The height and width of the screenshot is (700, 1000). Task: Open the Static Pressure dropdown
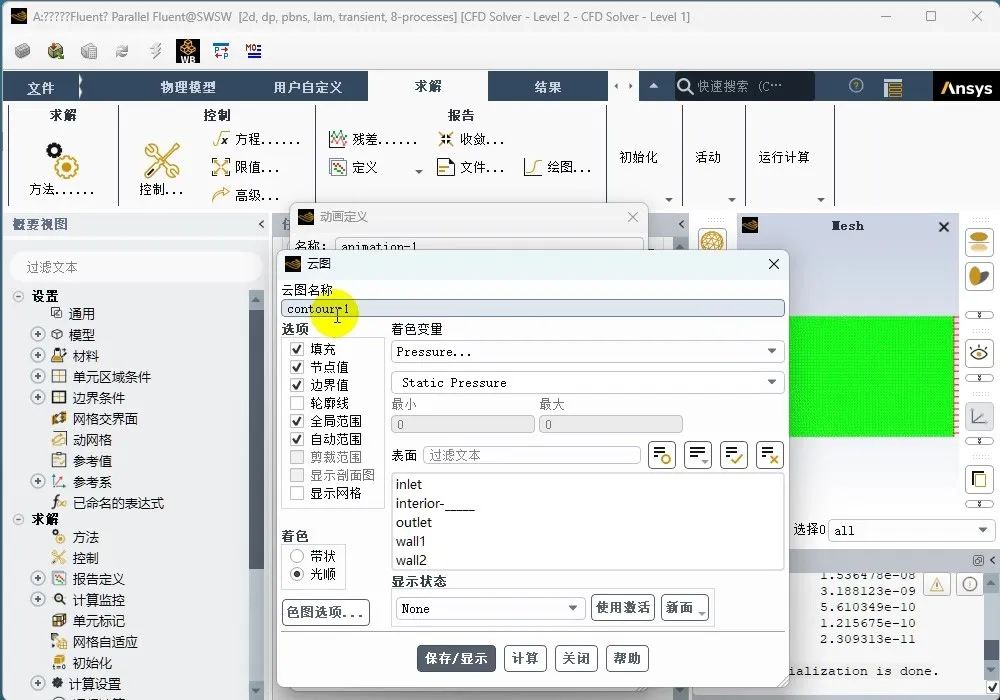pyautogui.click(x=587, y=382)
